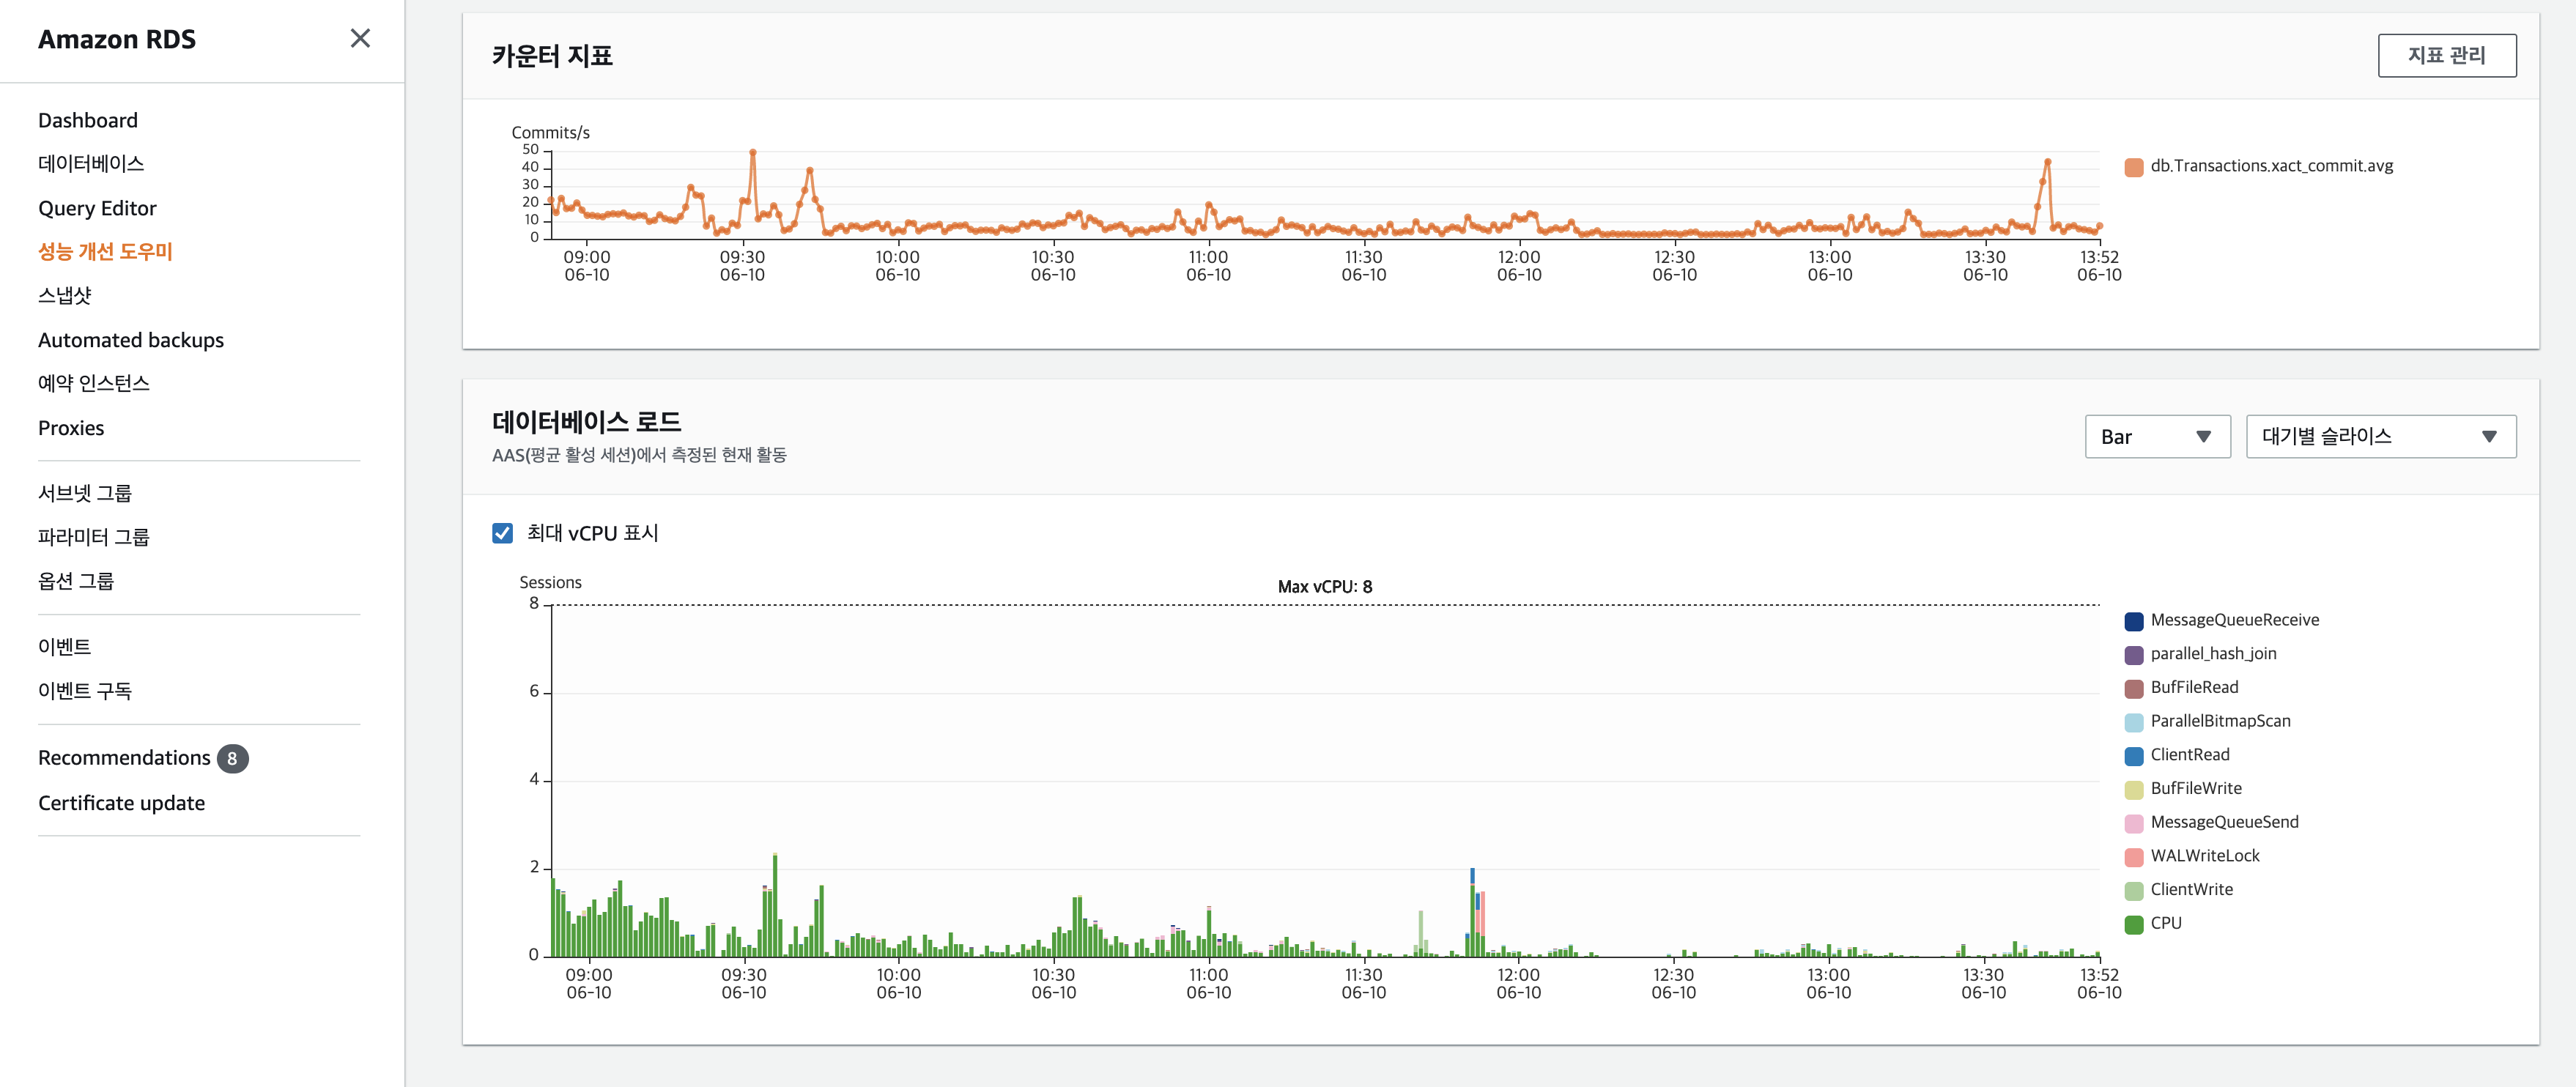Image resolution: width=2576 pixels, height=1087 pixels.
Task: Close the Amazon RDS sidebar panel
Action: pyautogui.click(x=360, y=38)
